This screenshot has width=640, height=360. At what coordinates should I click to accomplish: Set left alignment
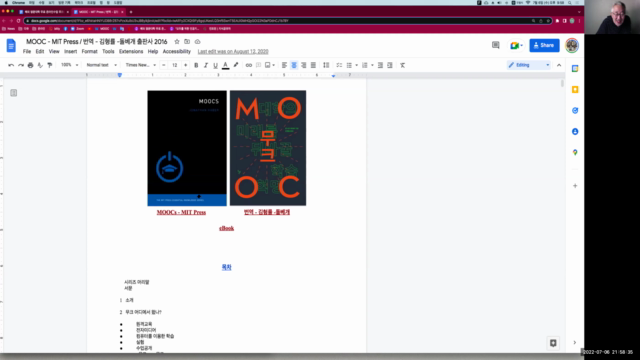tap(284, 65)
